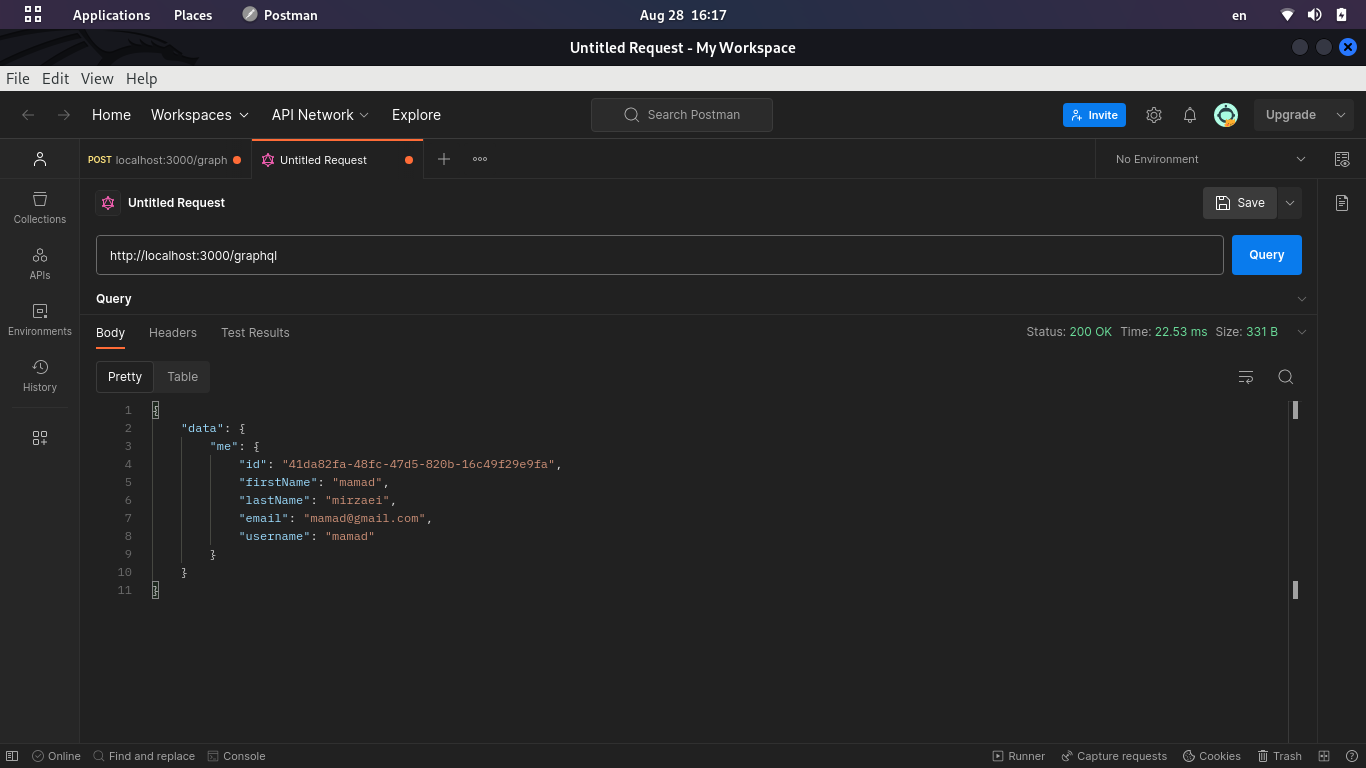This screenshot has width=1366, height=768.
Task: Open the Console panel
Action: [236, 756]
